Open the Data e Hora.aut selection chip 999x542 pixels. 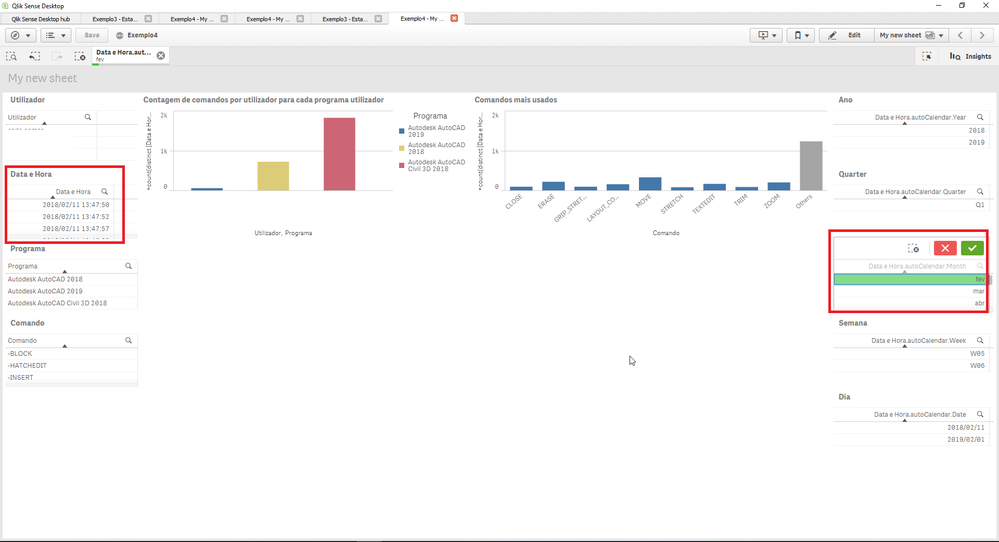tap(124, 56)
